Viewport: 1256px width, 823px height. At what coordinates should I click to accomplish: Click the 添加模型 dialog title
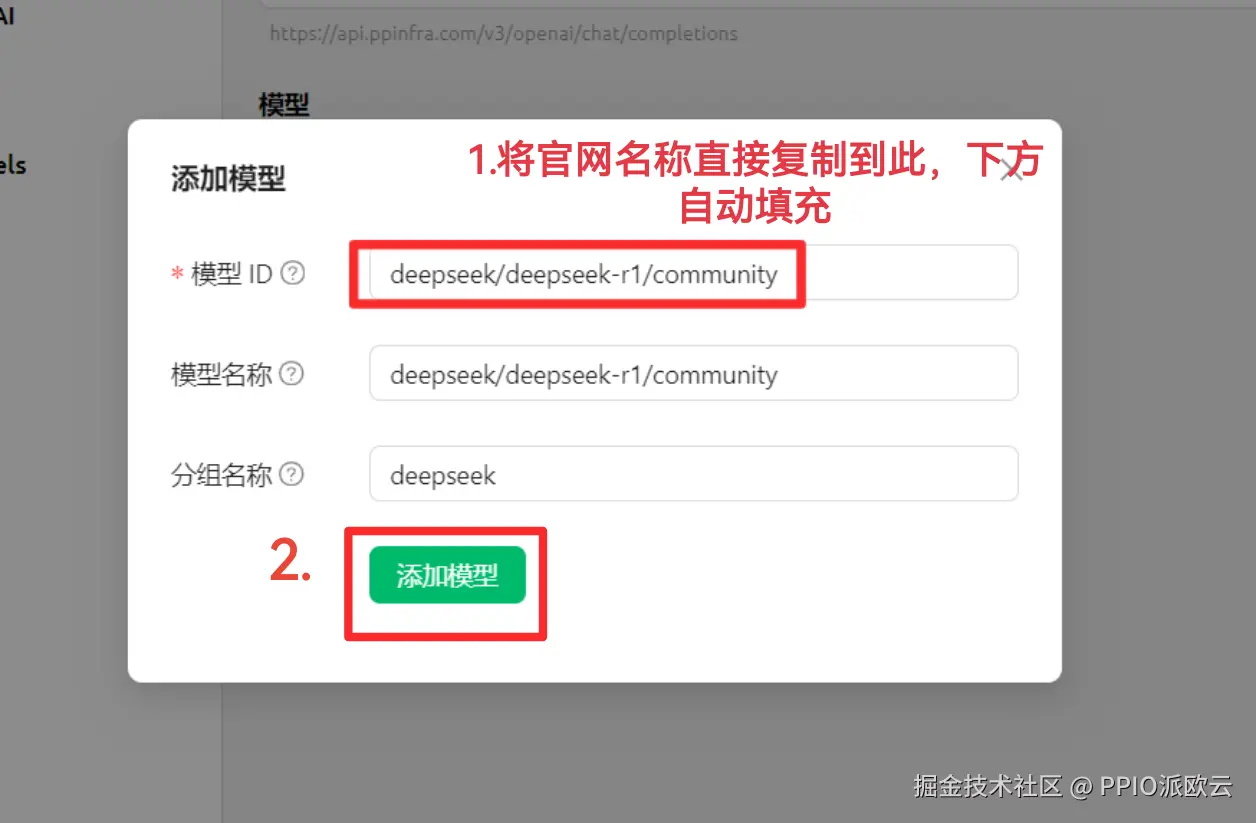[x=228, y=179]
